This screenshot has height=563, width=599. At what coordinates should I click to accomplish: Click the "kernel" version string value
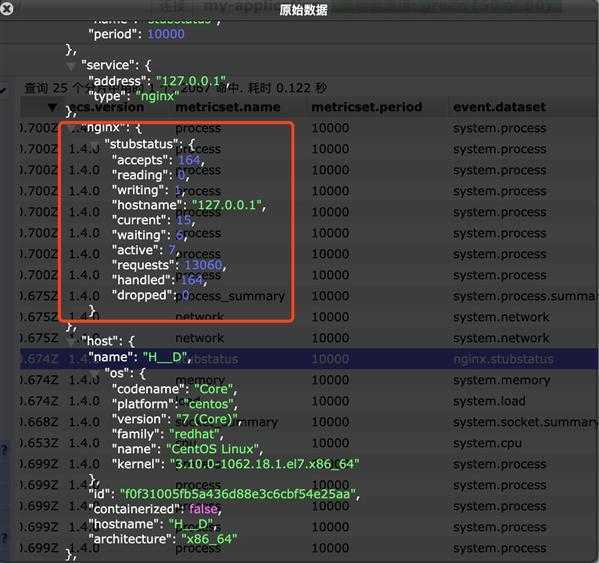(x=265, y=464)
